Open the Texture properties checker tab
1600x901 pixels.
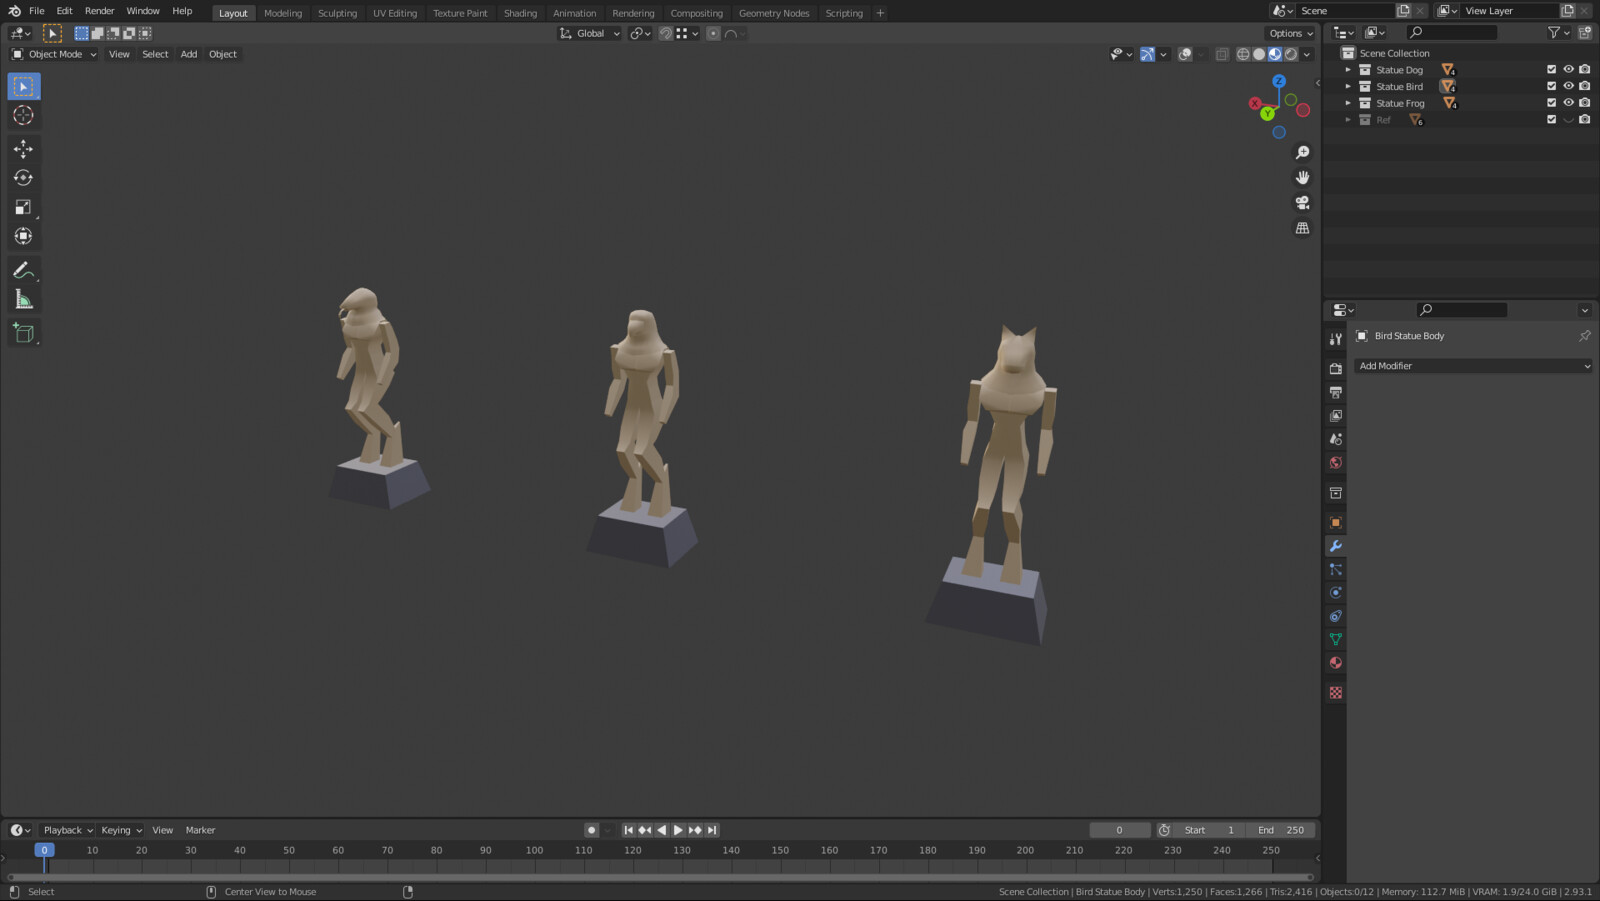point(1336,692)
